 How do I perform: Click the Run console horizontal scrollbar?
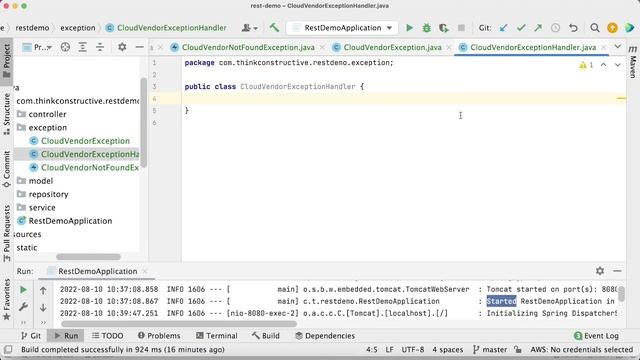point(179,324)
